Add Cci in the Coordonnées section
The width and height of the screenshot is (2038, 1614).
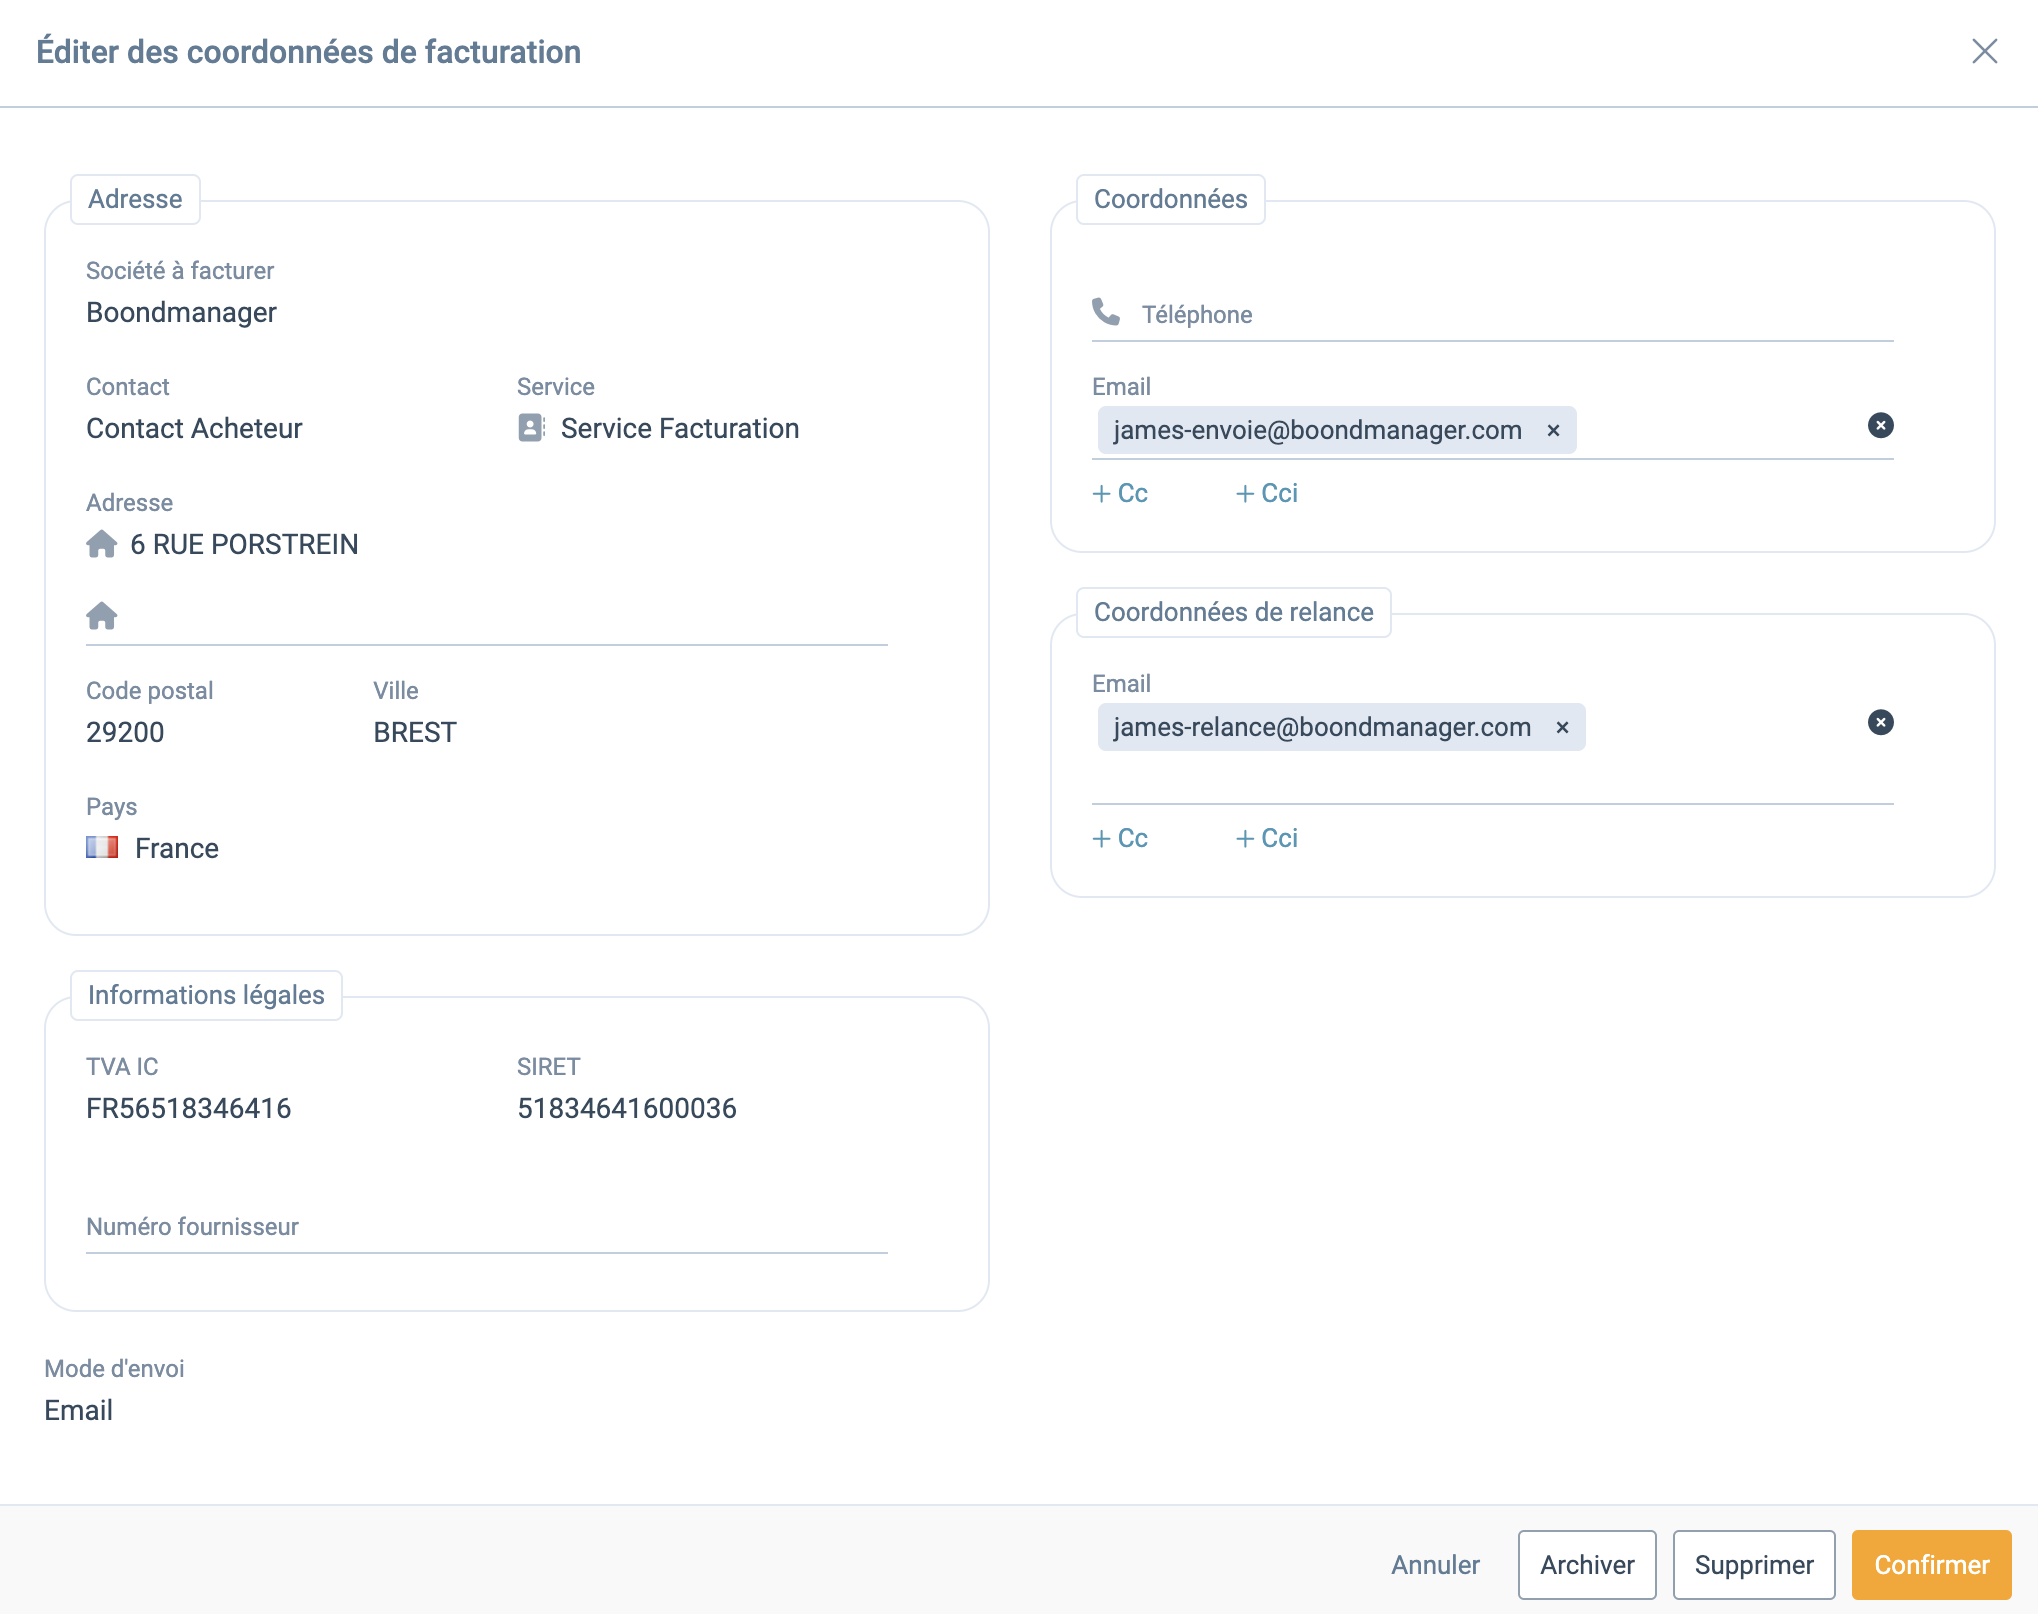[x=1267, y=493]
